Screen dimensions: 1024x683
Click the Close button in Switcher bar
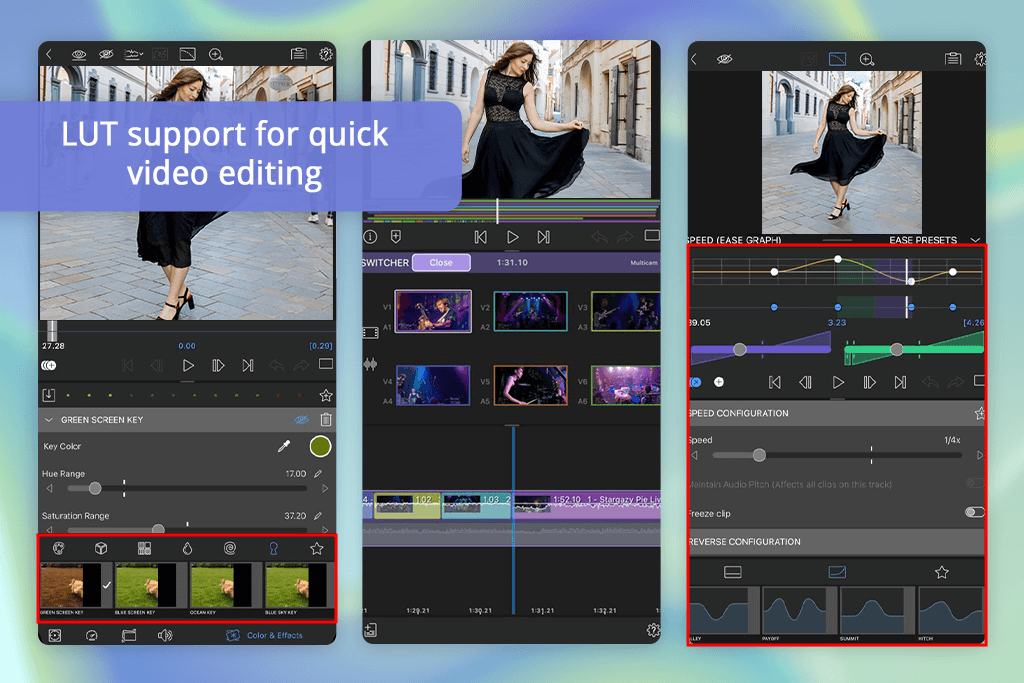point(441,262)
